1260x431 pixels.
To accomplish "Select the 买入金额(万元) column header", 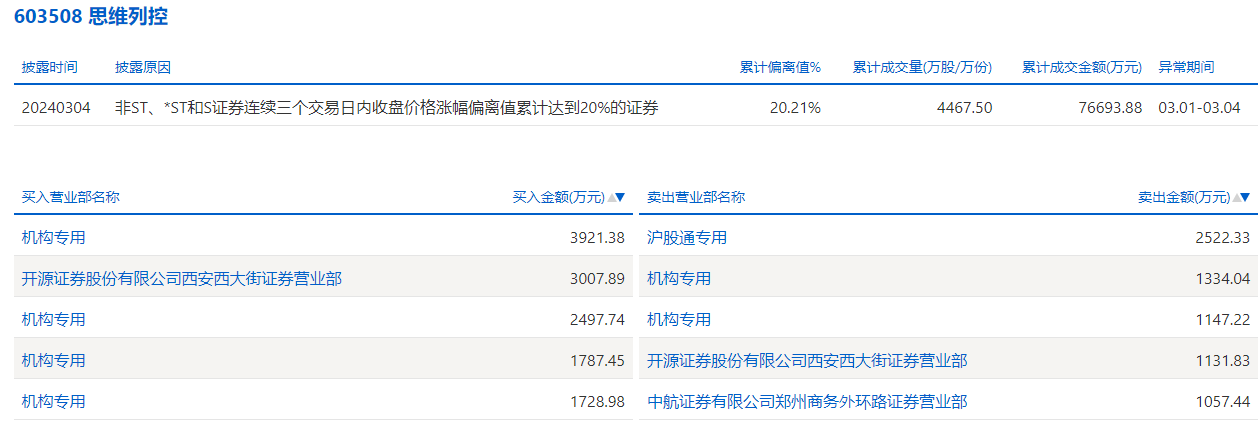I will coord(558,198).
